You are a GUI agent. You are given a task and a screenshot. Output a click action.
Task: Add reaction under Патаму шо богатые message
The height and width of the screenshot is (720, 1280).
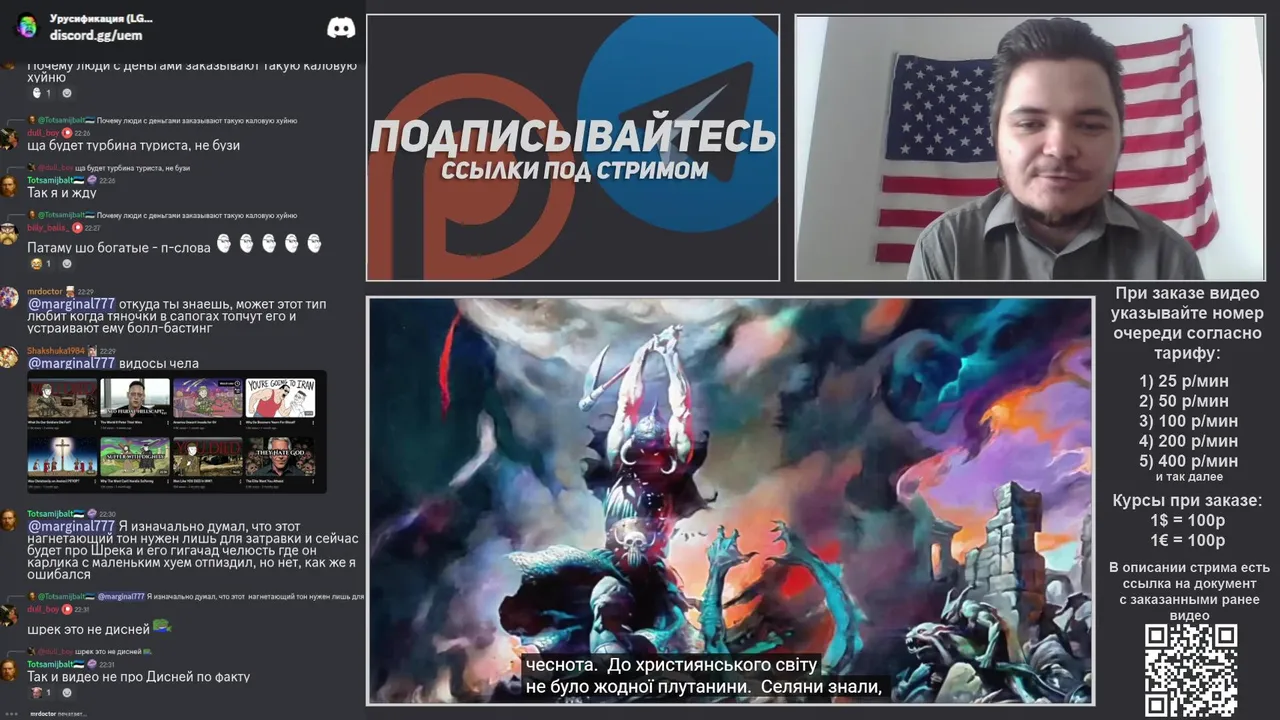pyautogui.click(x=67, y=264)
